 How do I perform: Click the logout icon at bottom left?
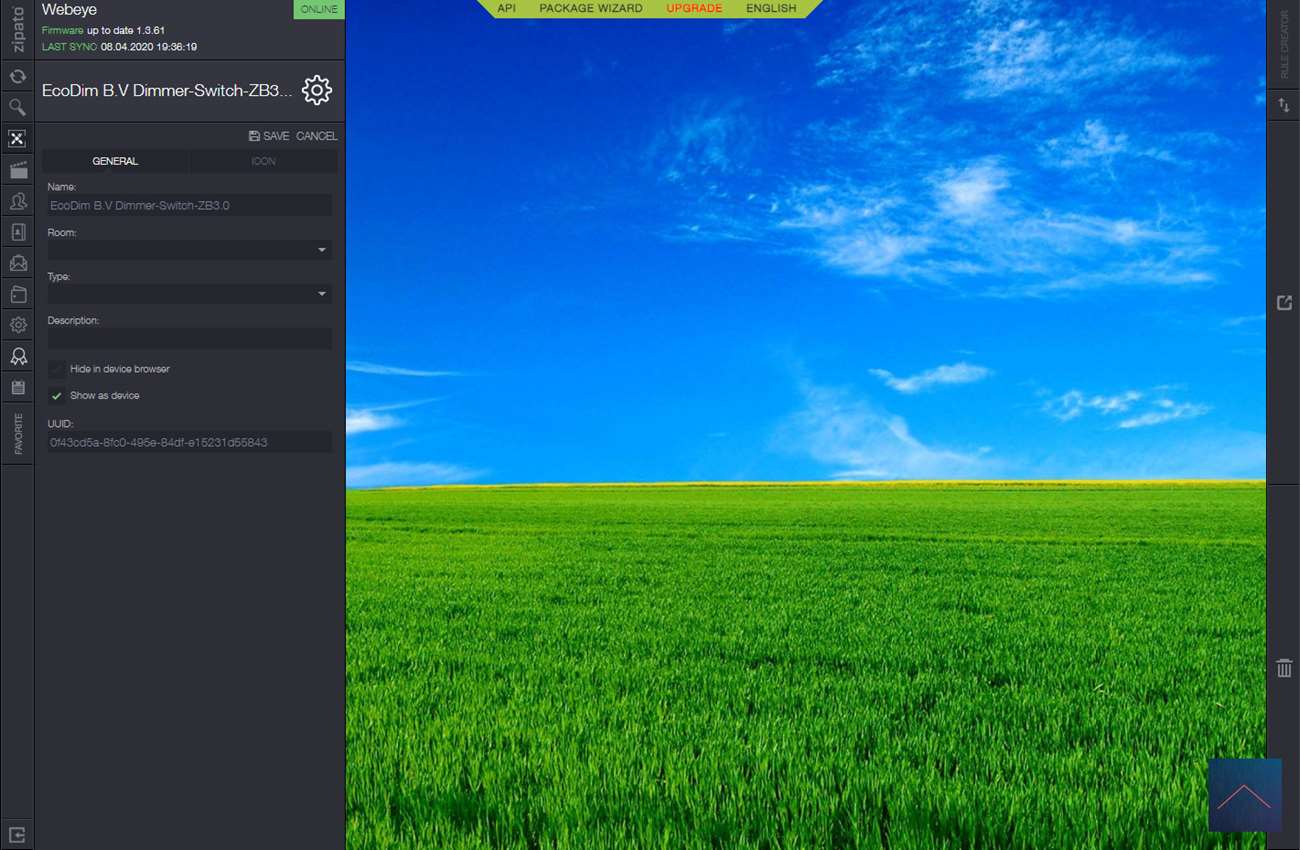pos(17,834)
